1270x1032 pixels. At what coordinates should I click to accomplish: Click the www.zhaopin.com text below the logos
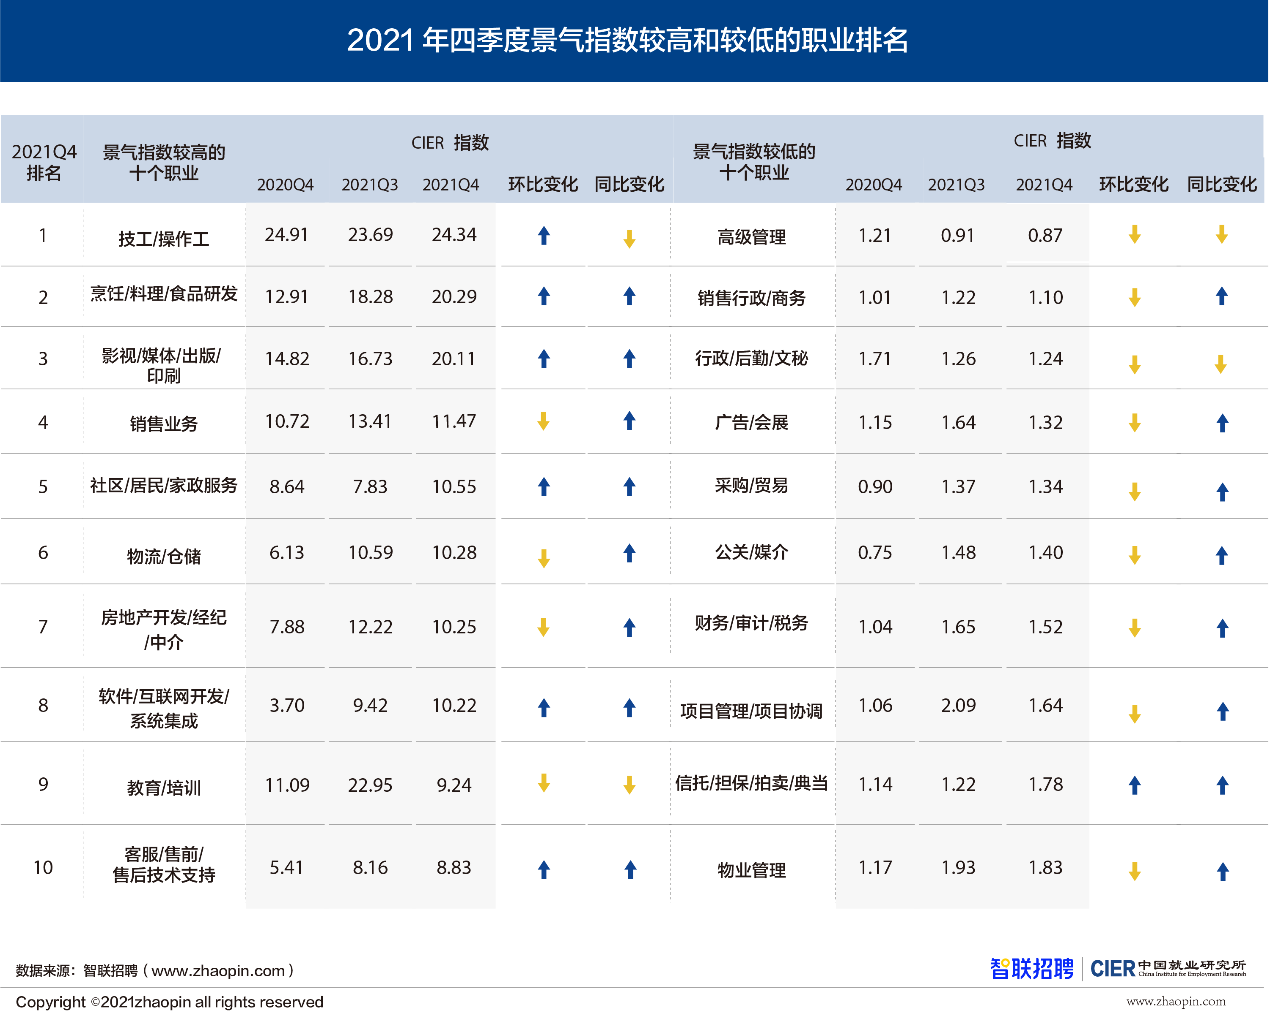pos(1175,1001)
